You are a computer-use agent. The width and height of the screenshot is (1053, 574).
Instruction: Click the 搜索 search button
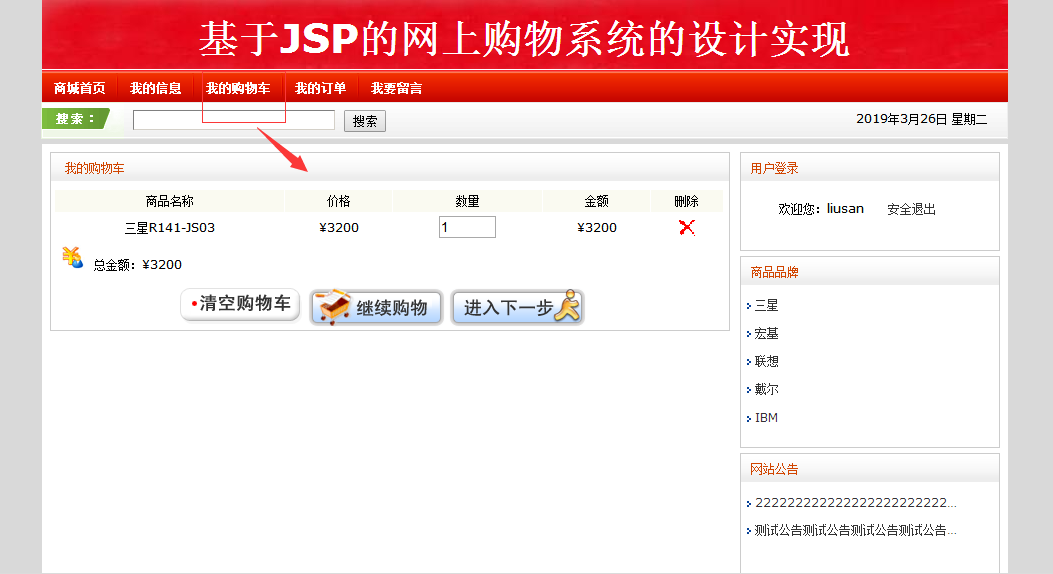coord(365,121)
